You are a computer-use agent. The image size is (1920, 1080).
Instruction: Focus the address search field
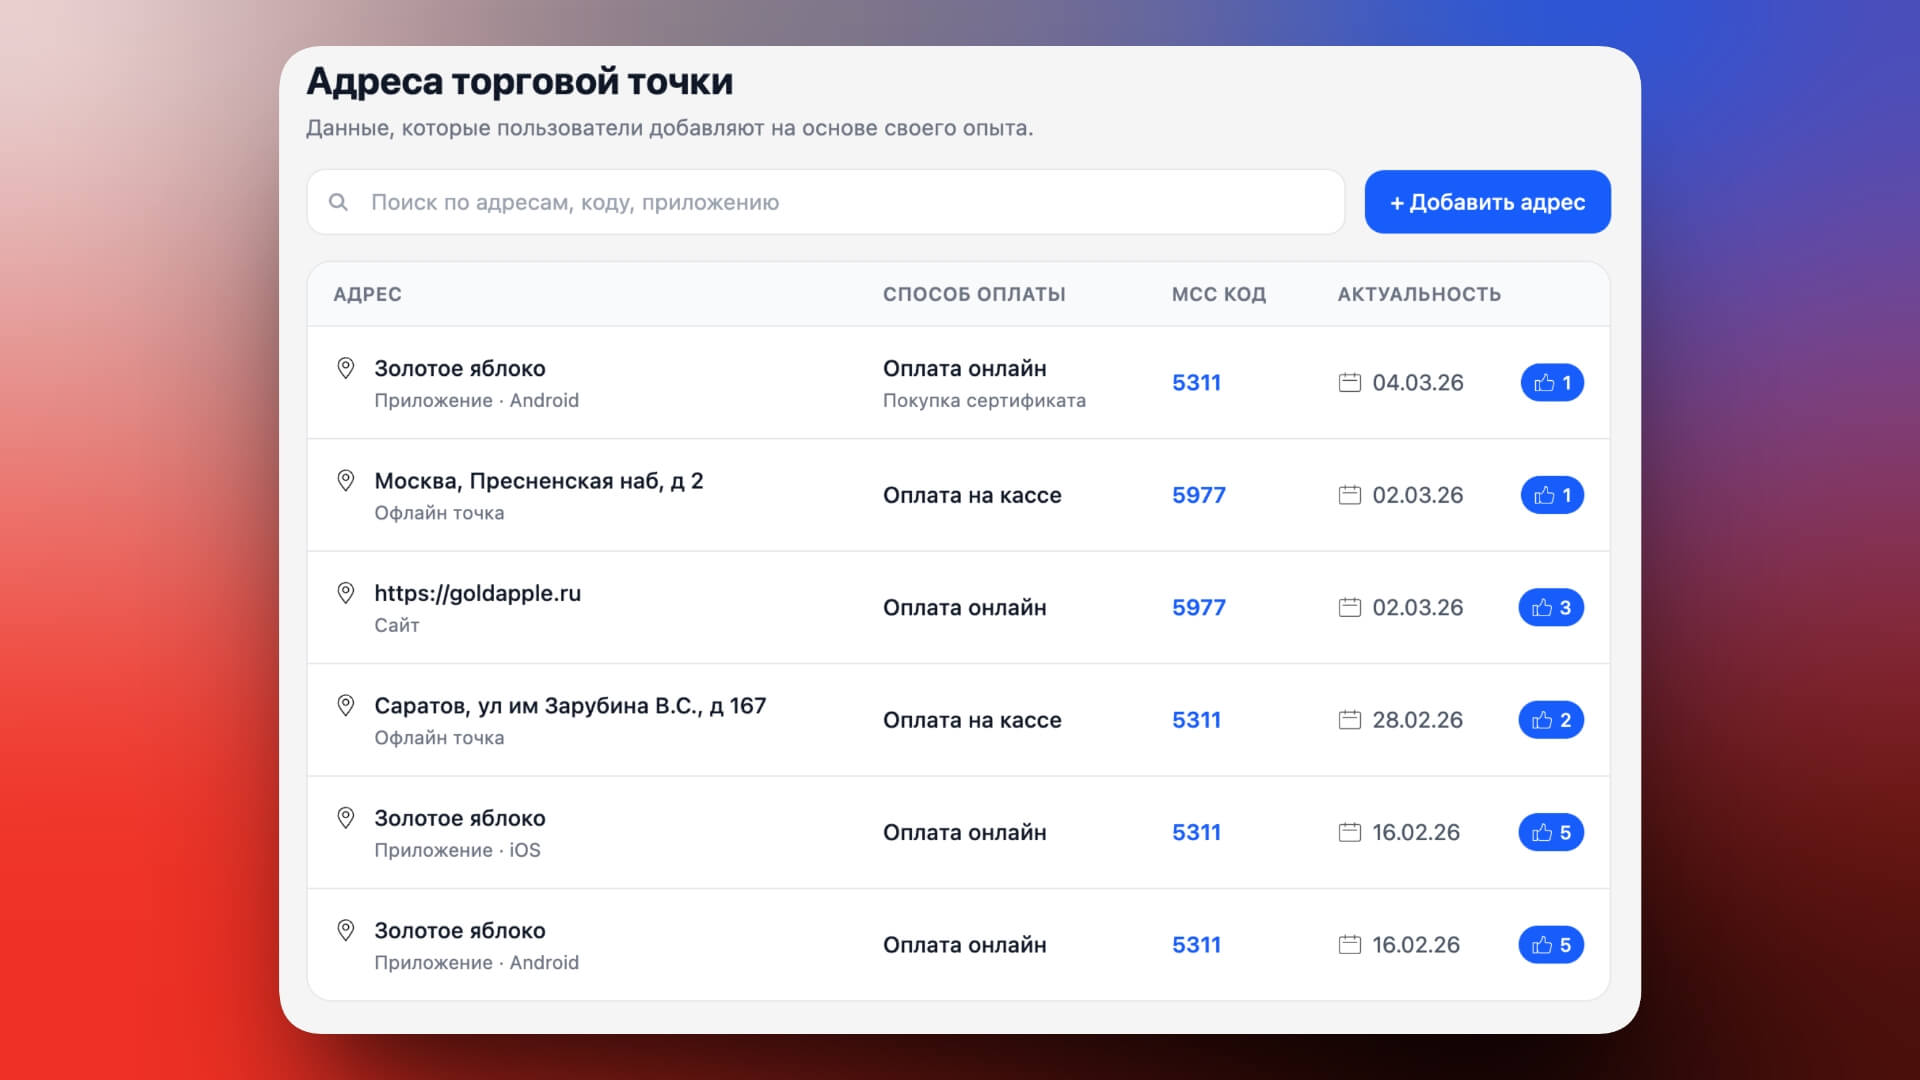click(840, 202)
